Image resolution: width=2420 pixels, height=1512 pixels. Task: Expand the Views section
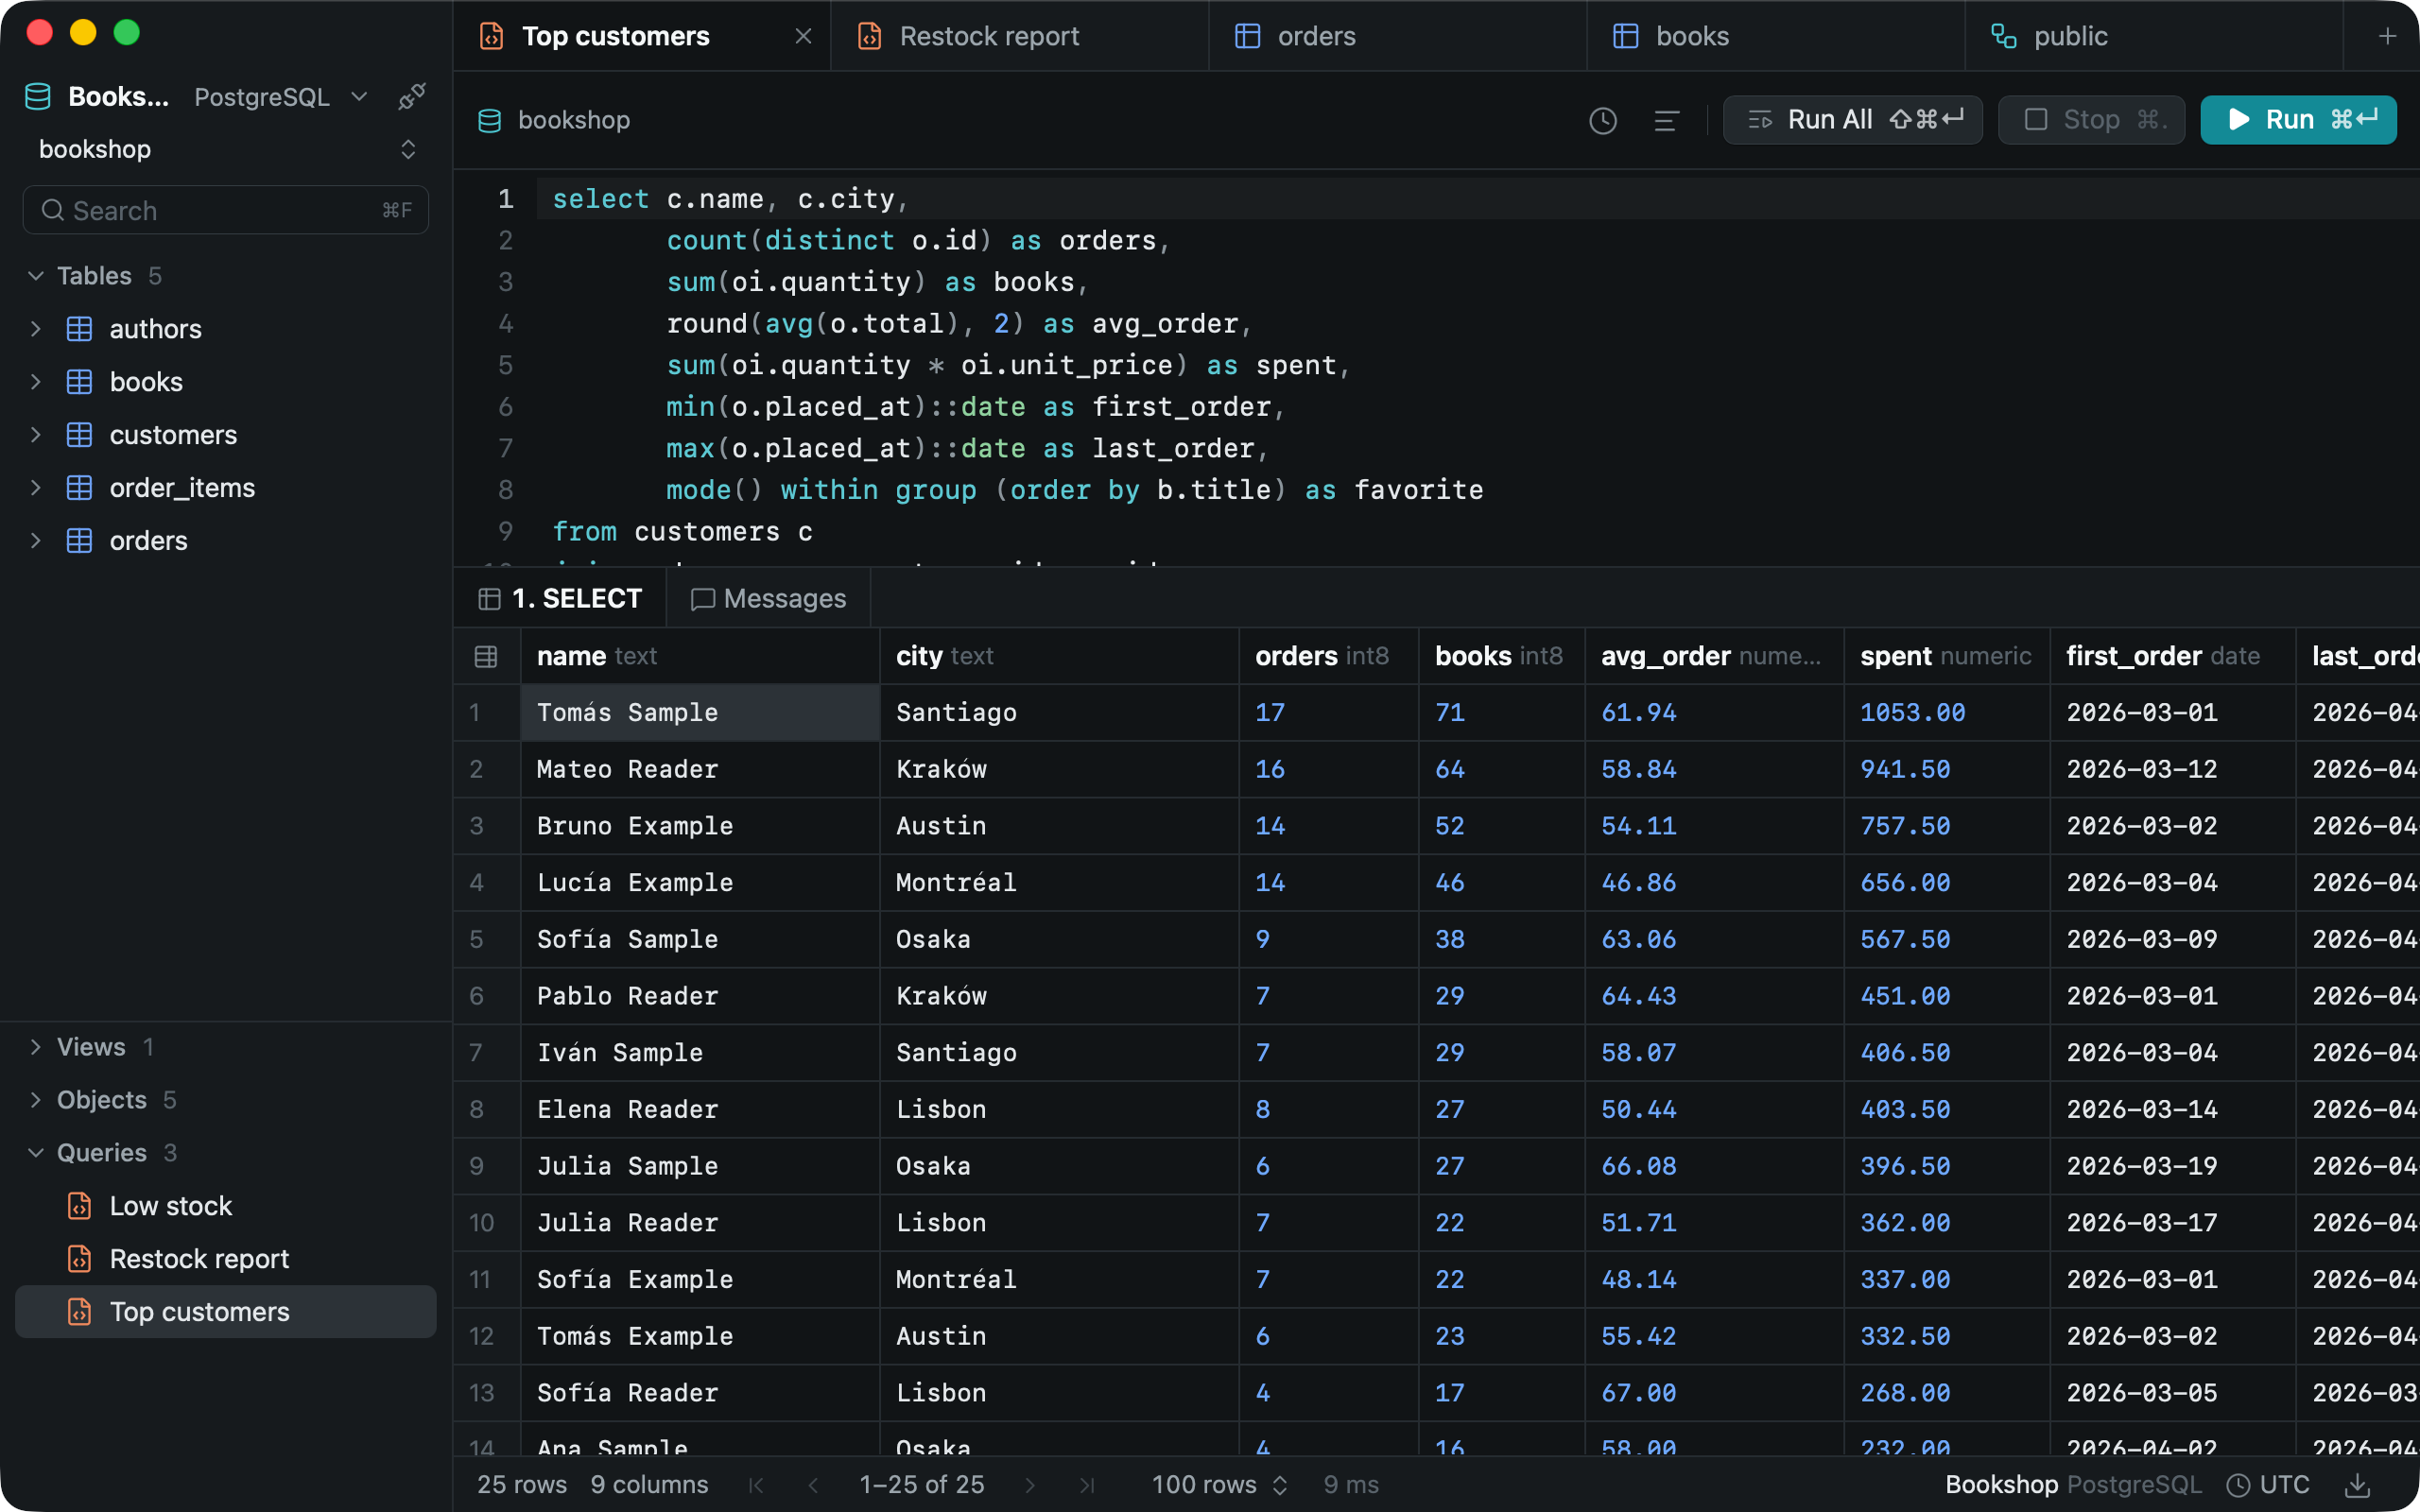point(36,1047)
